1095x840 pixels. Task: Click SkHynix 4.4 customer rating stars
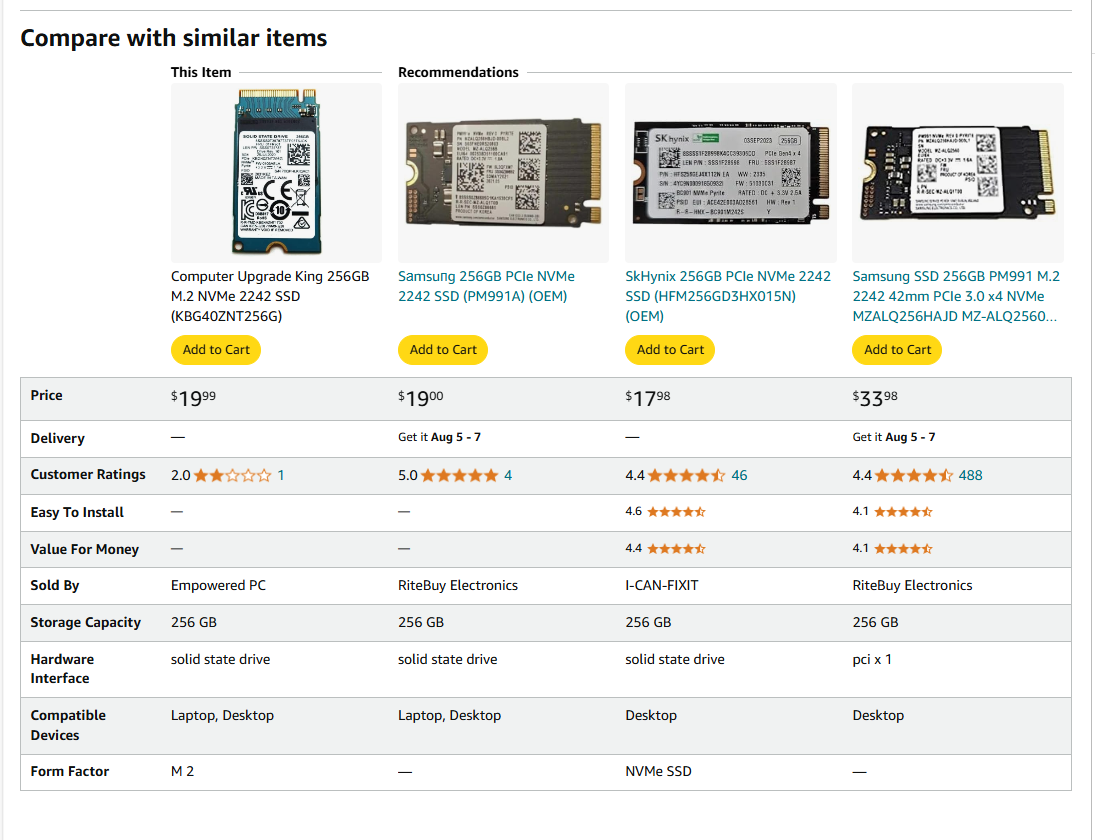point(686,476)
